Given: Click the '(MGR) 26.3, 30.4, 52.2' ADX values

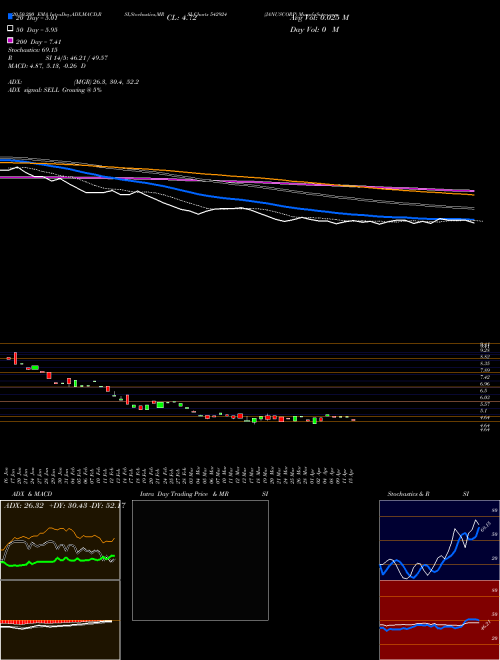Looking at the screenshot, I should pyautogui.click(x=106, y=82).
